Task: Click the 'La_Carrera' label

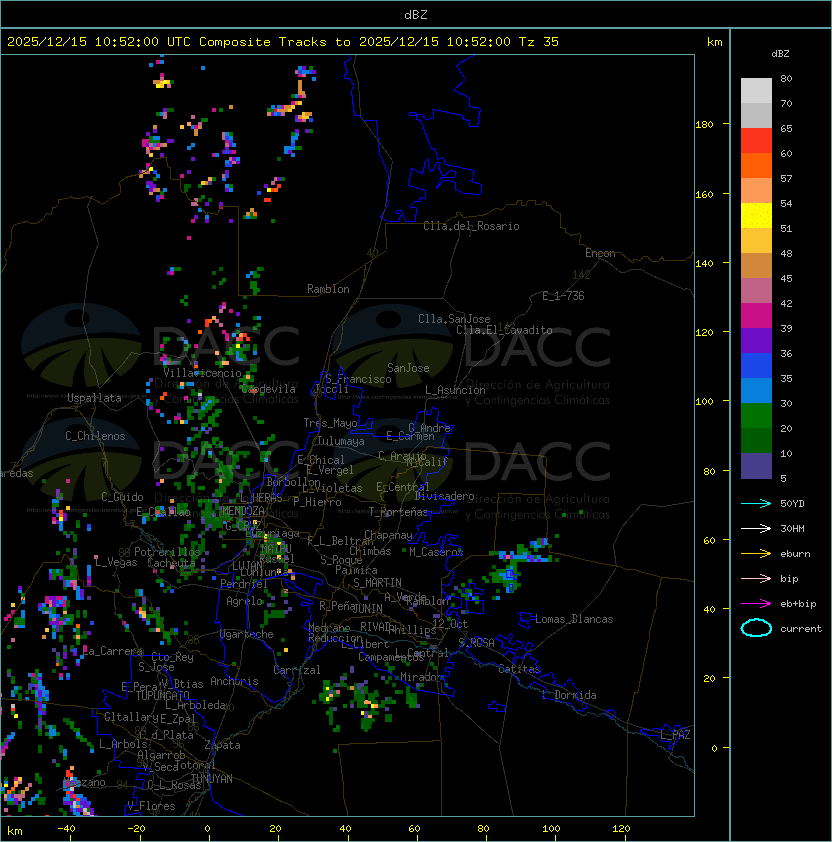Action: [x=113, y=651]
